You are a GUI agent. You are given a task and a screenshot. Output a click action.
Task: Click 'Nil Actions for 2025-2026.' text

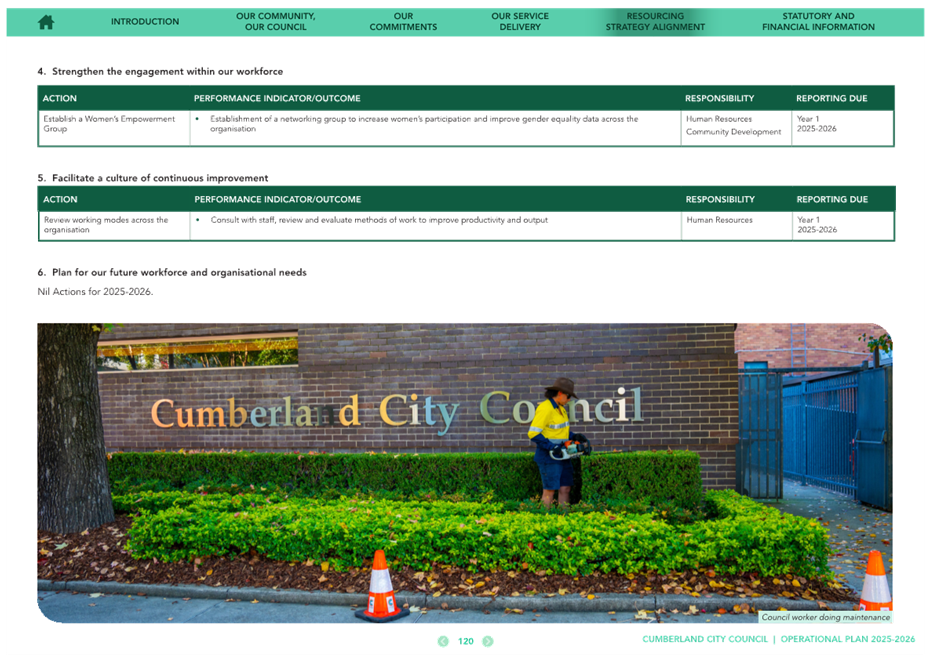(95, 292)
